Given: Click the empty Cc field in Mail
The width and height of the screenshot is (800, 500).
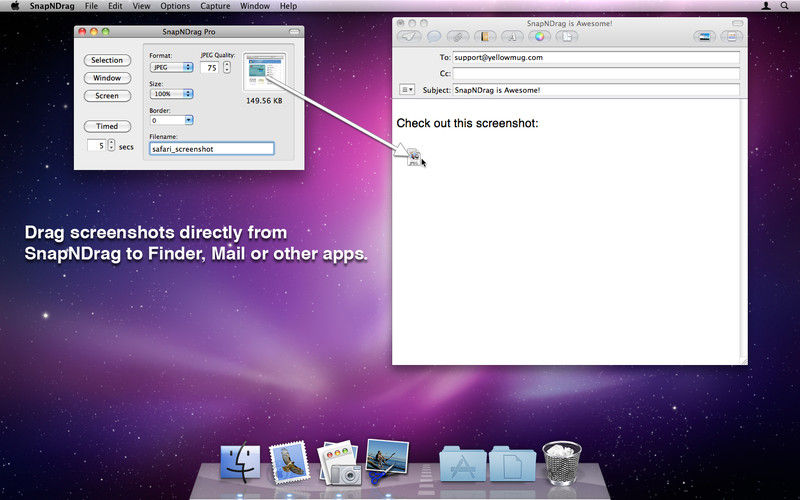Looking at the screenshot, I should (596, 73).
